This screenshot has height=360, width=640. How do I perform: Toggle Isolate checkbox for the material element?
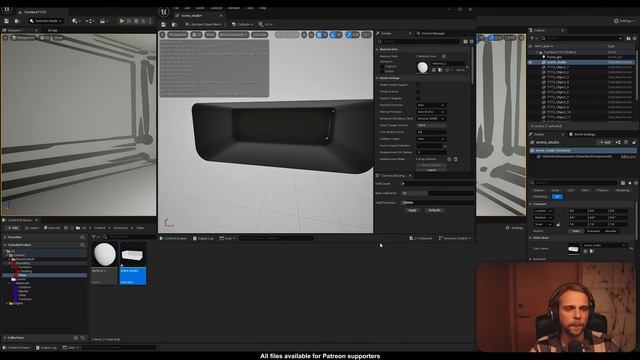(382, 71)
